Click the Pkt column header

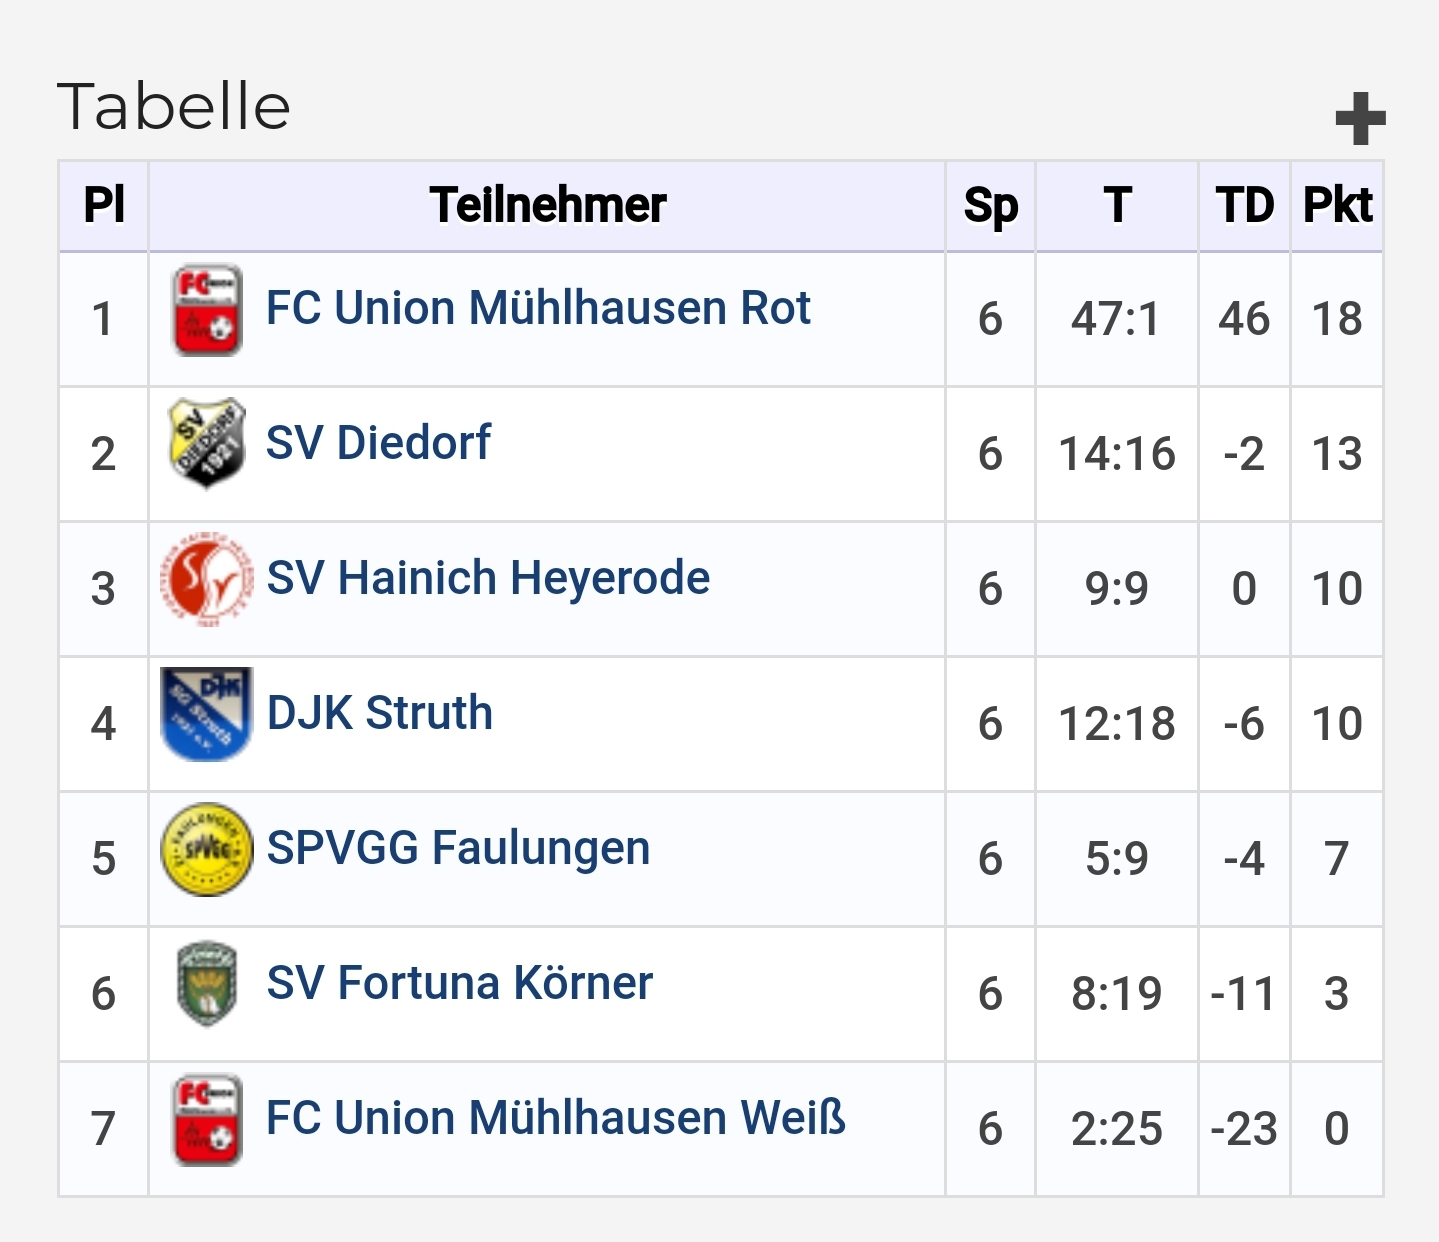(x=1337, y=206)
